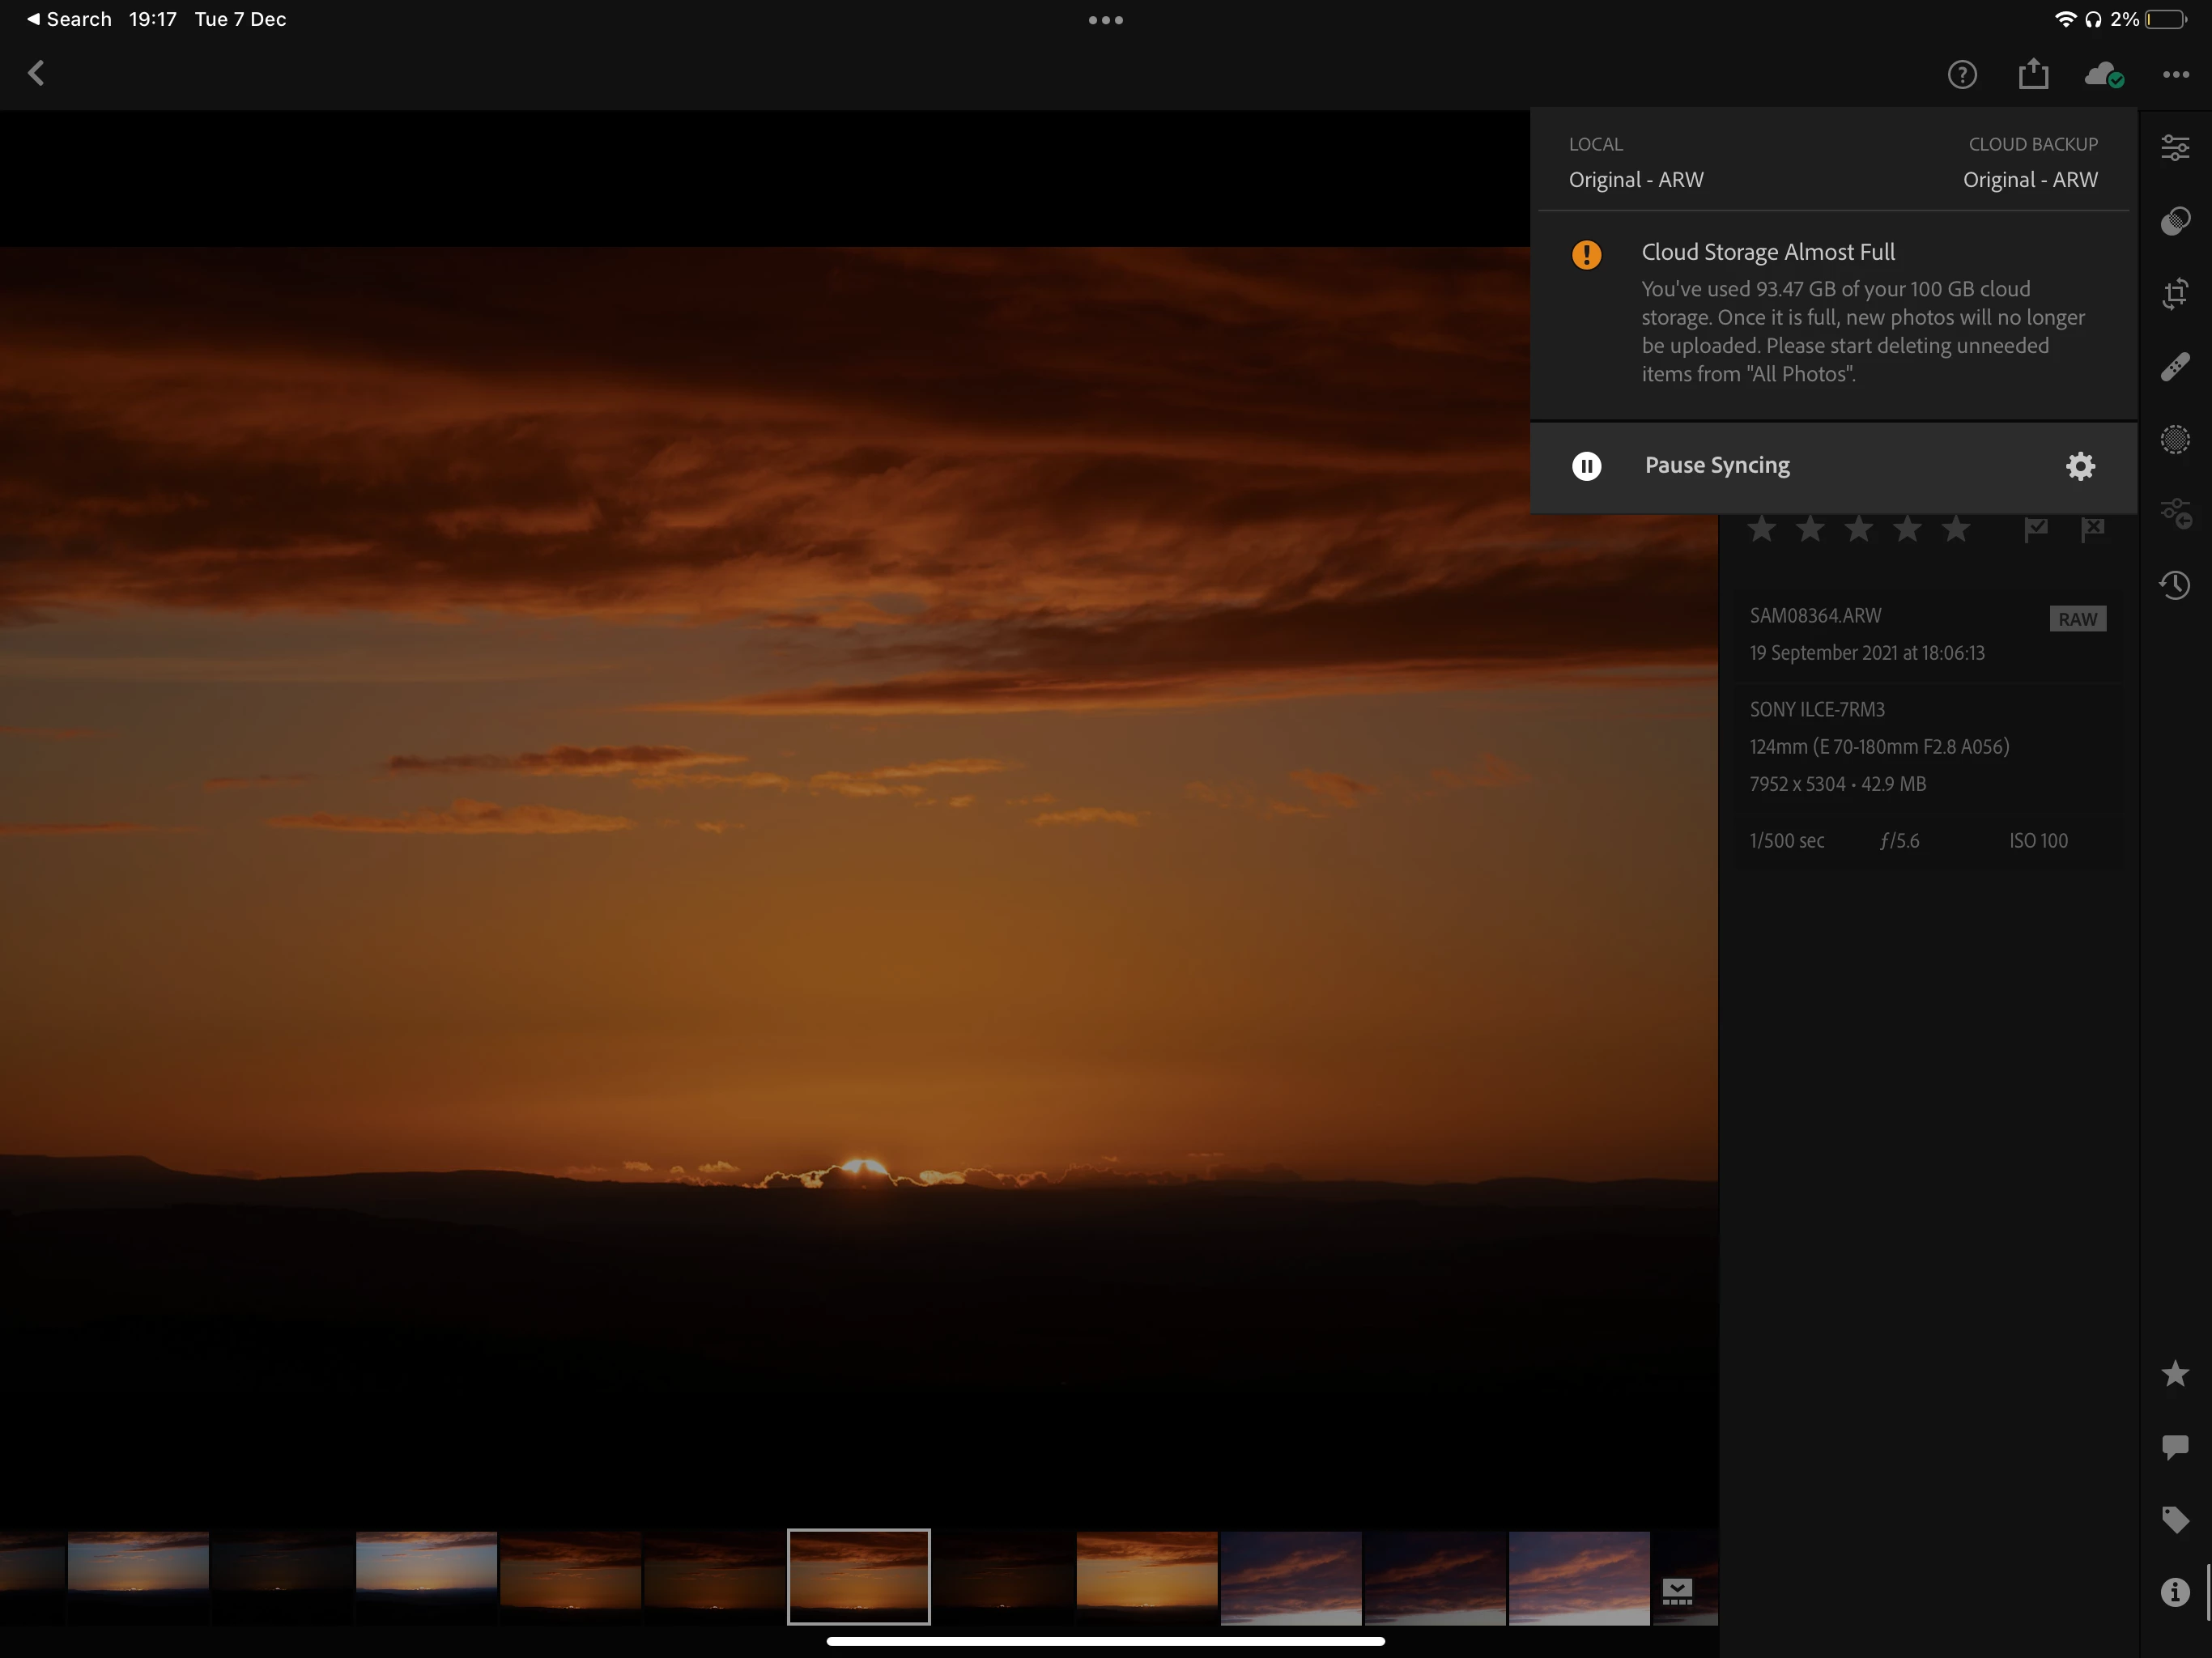This screenshot has width=2212, height=1658.
Task: Select the first blue sky filmstrip thumbnail
Action: (x=138, y=1576)
